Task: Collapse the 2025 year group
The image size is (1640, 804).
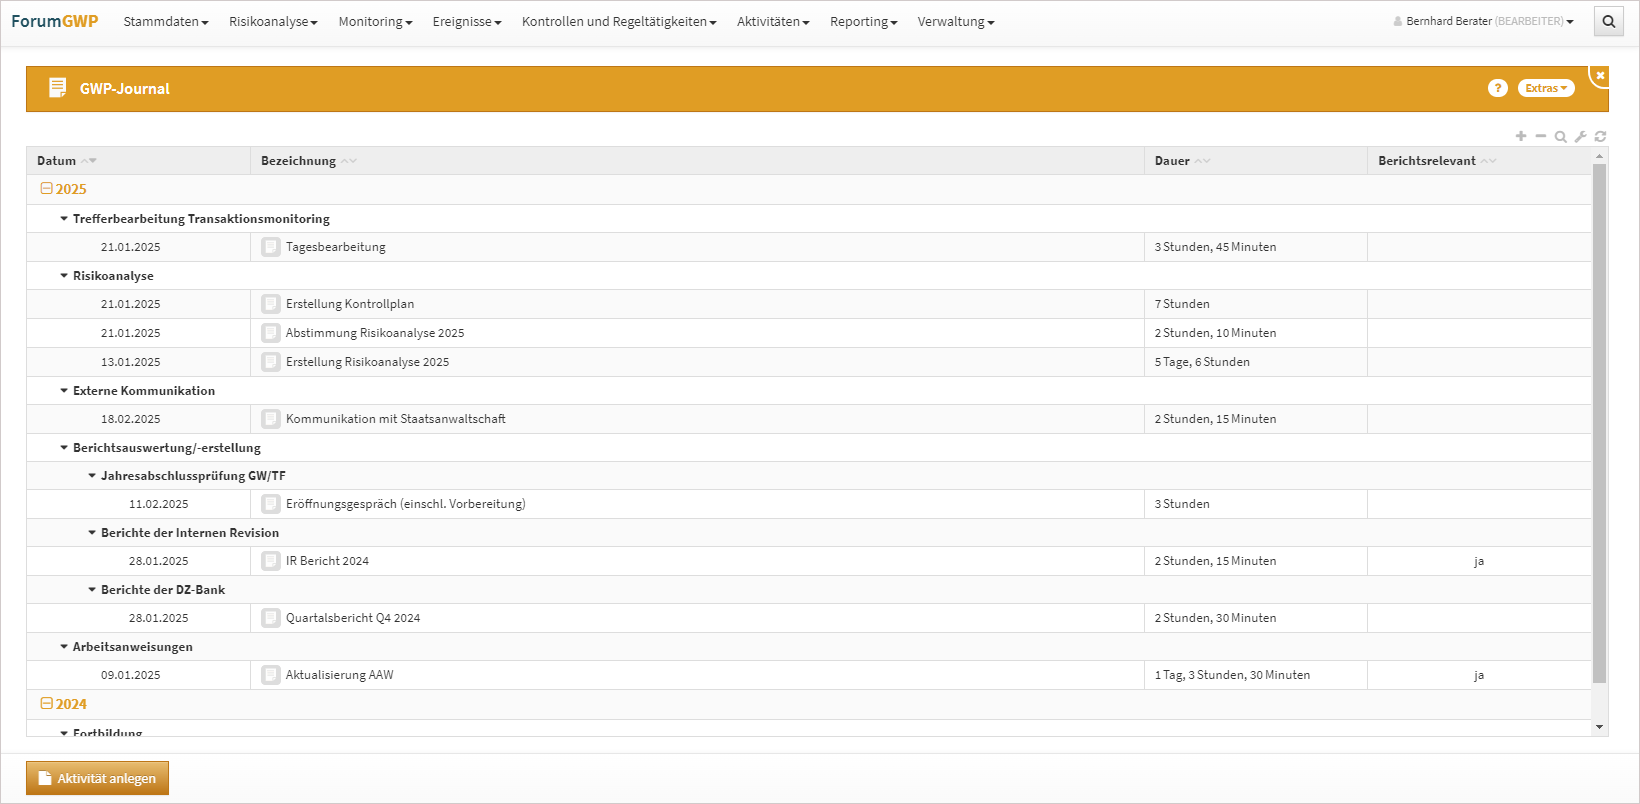Action: click(46, 189)
